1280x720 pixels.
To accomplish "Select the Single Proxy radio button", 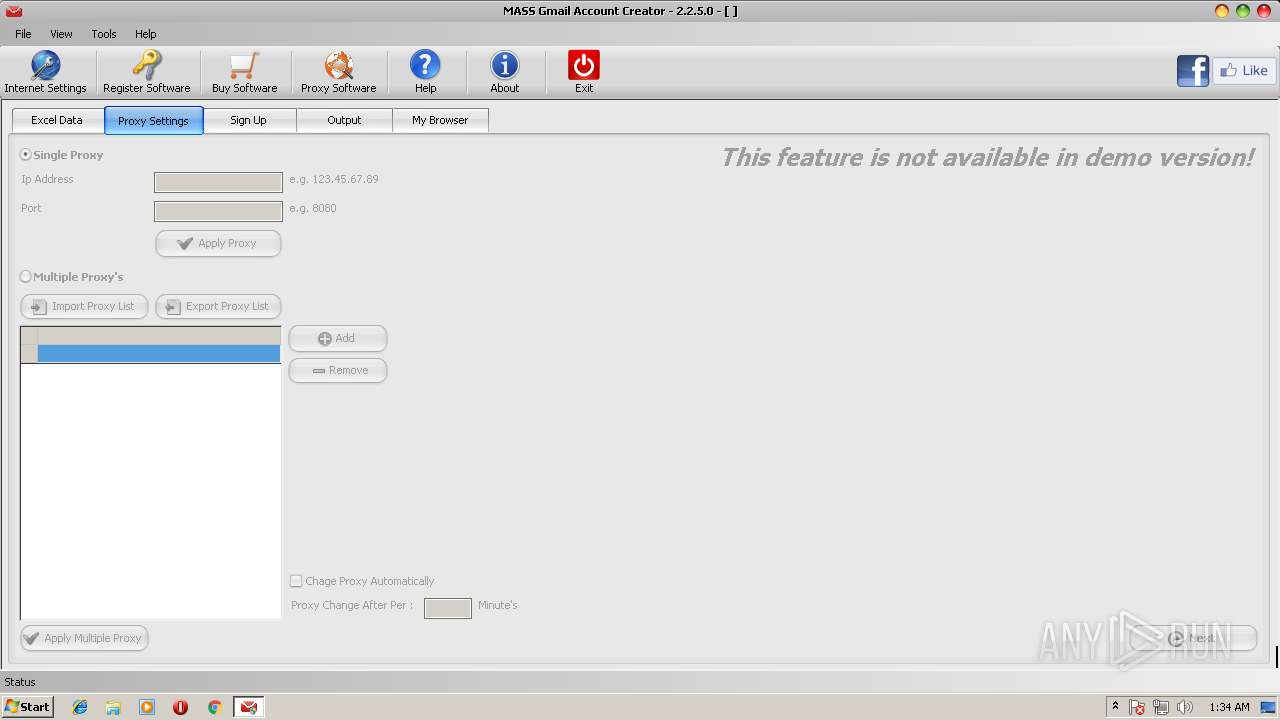I will (x=26, y=155).
